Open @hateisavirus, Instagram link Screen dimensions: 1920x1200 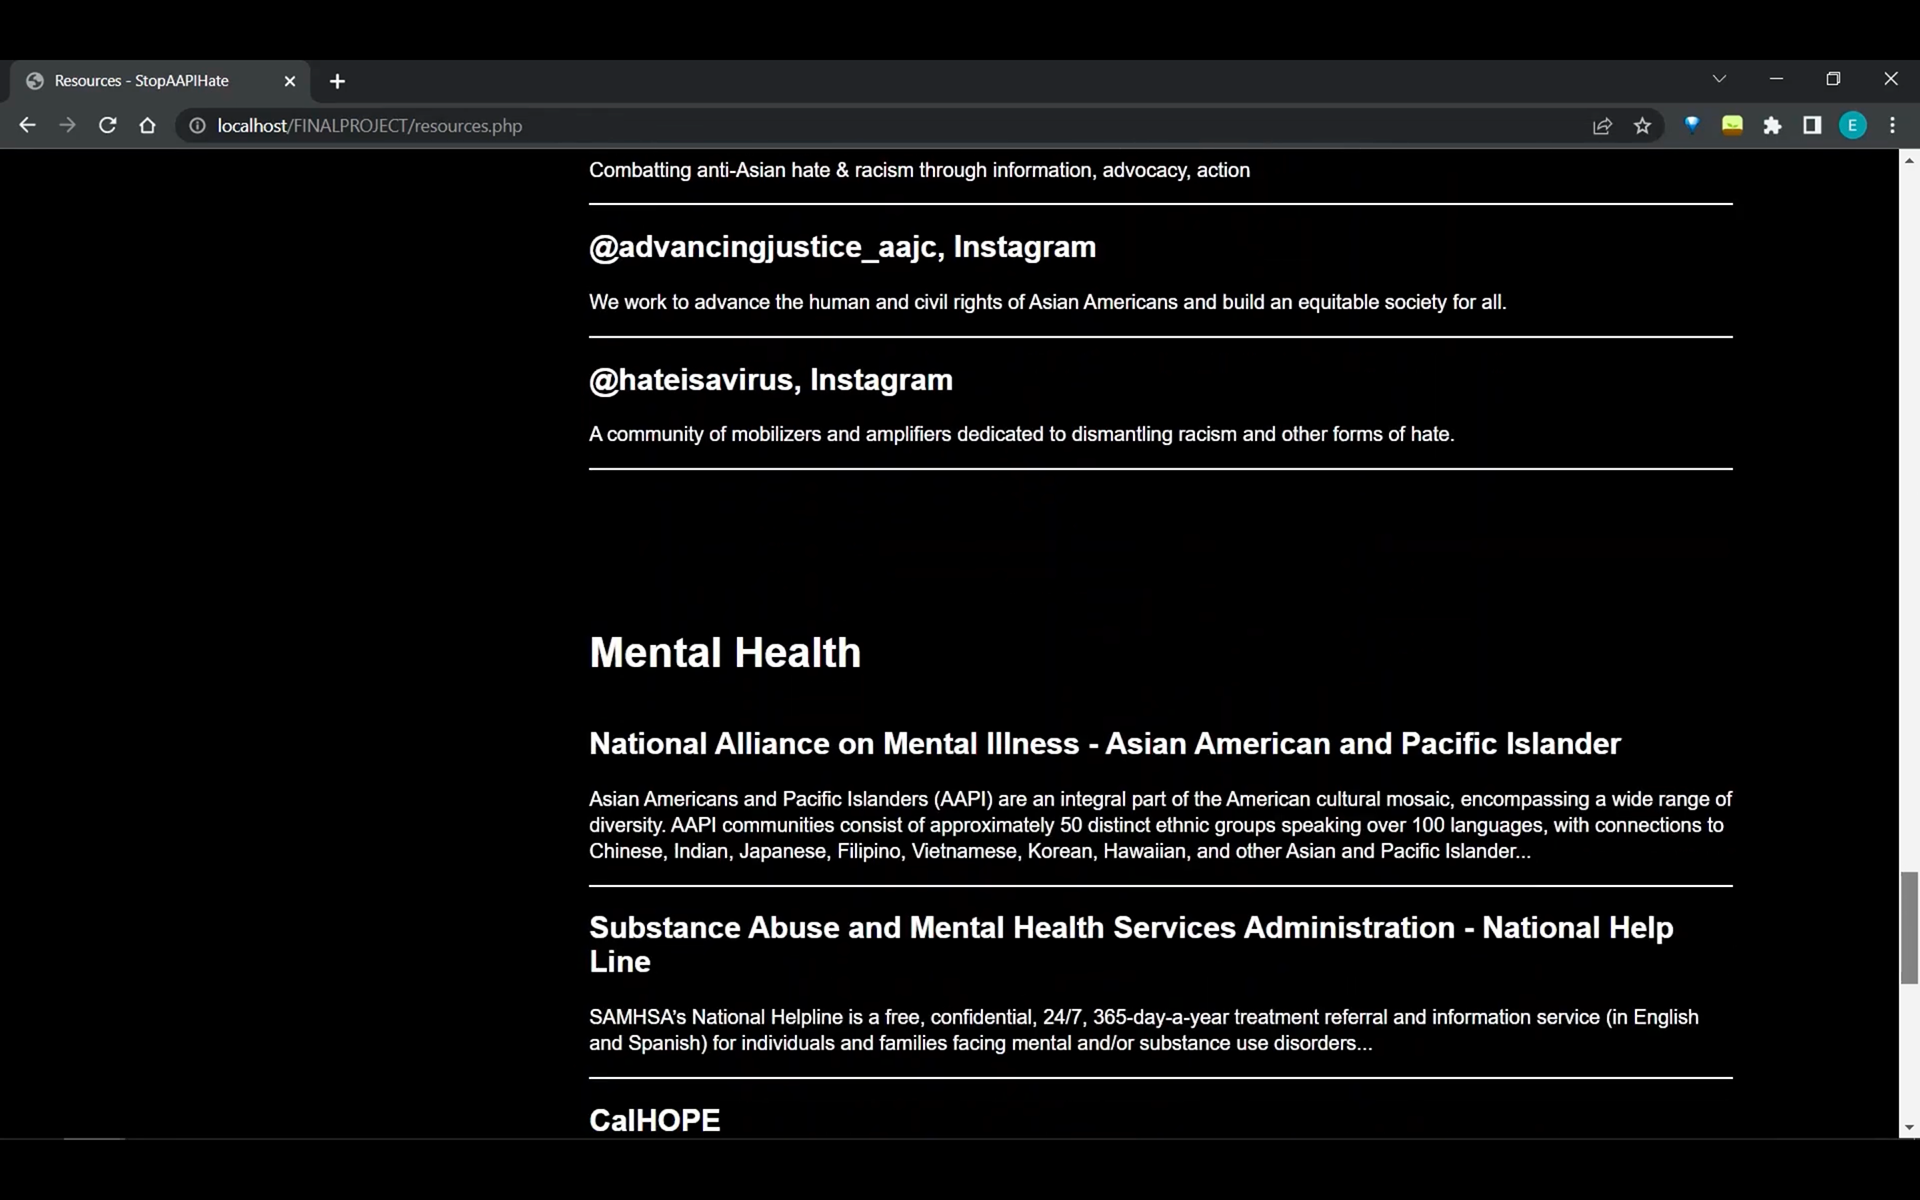[770, 380]
